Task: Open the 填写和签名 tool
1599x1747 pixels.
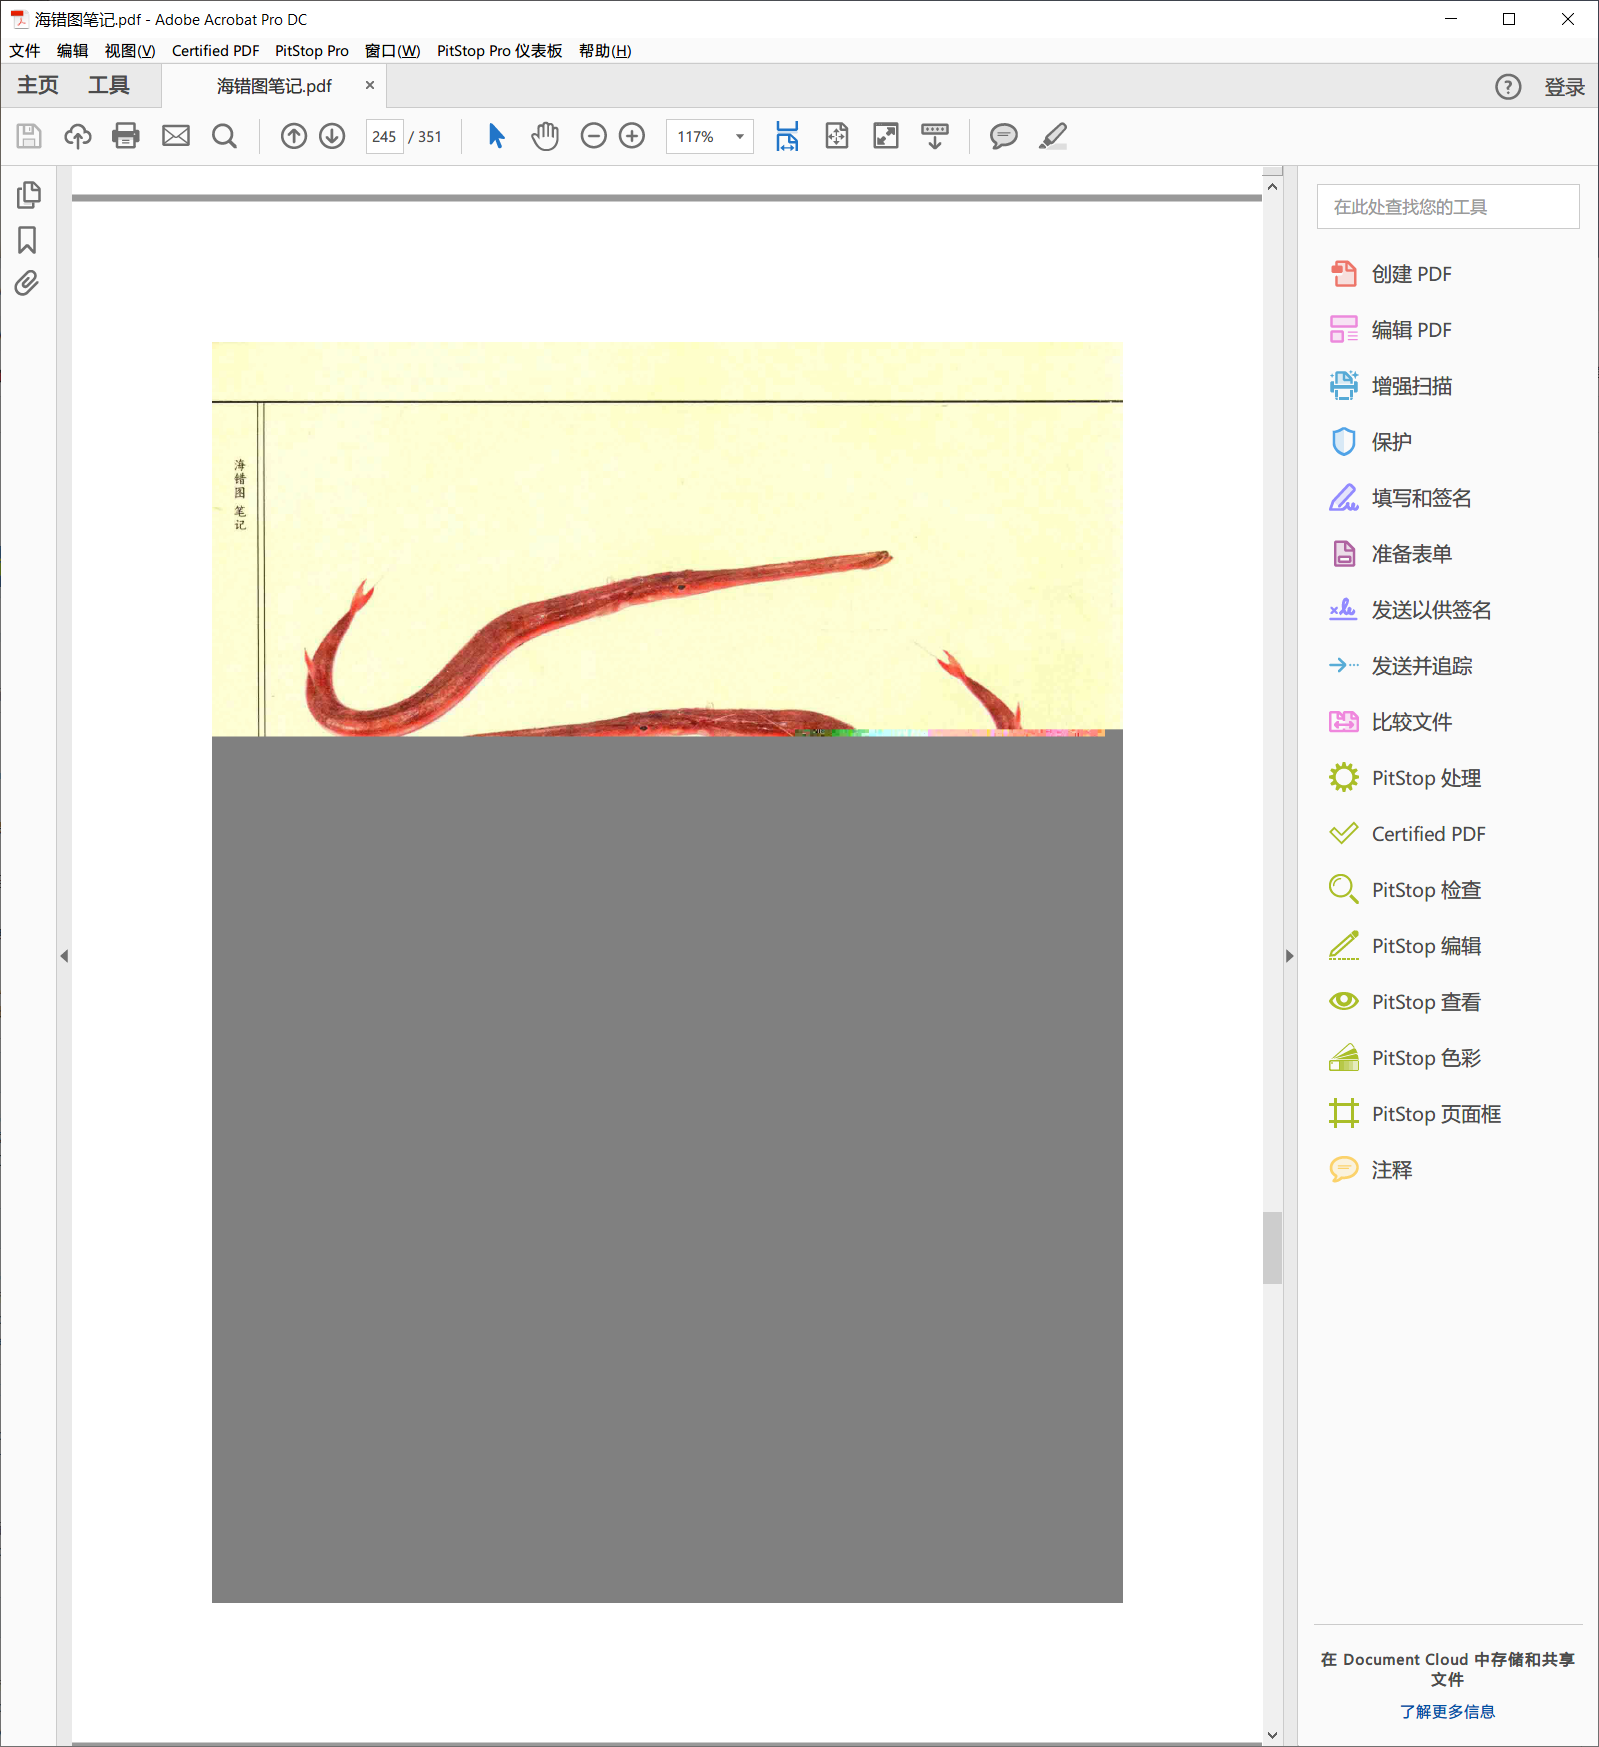Action: coord(1401,498)
